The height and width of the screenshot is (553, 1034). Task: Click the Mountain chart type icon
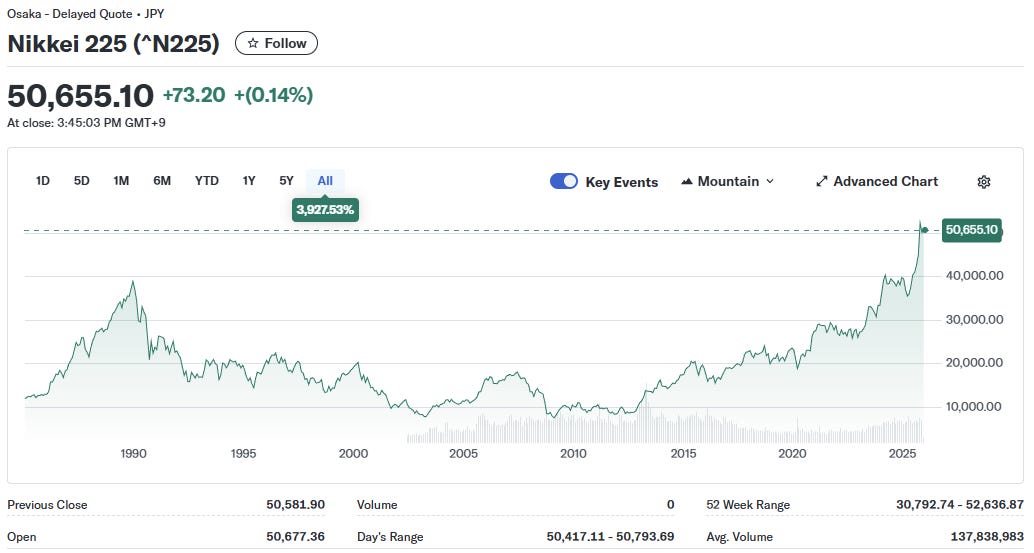point(686,181)
